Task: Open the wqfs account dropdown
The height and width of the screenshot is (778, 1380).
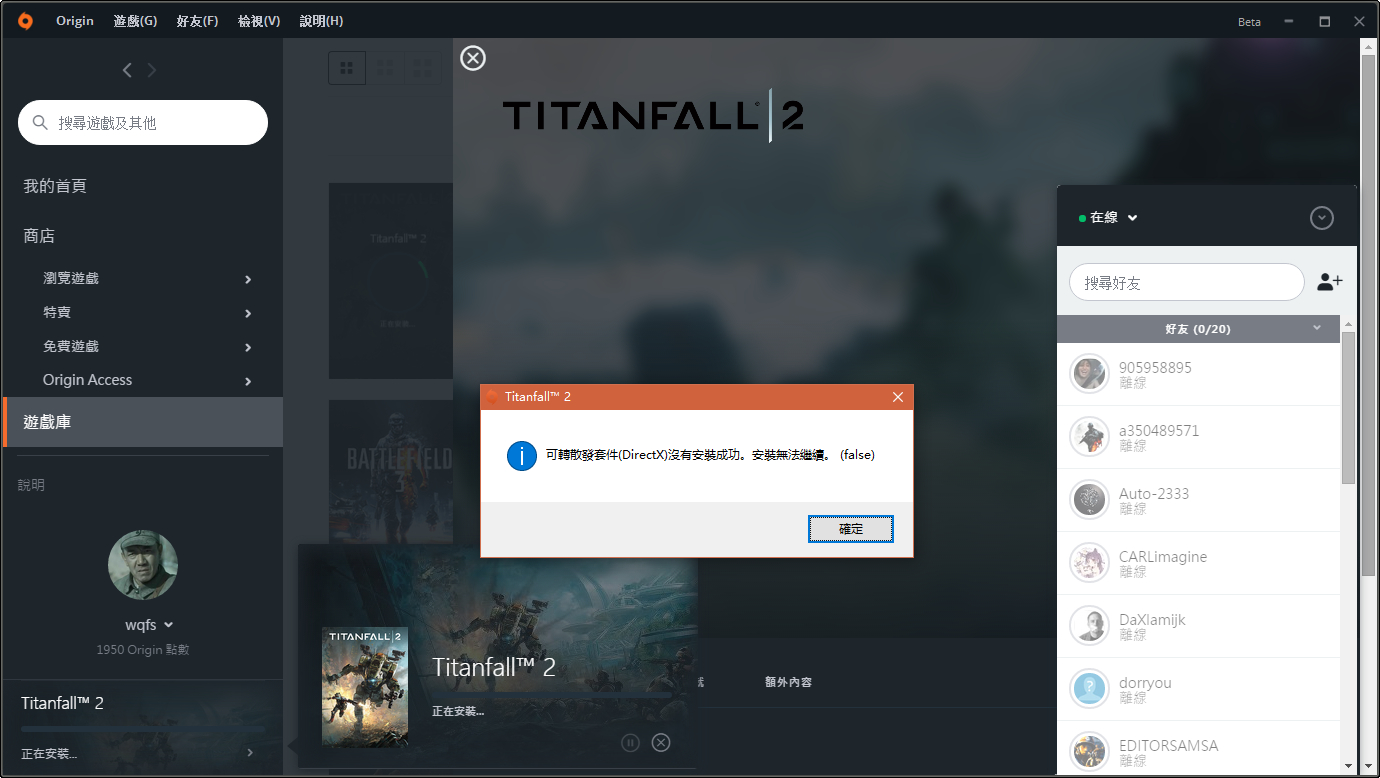Action: coord(168,625)
